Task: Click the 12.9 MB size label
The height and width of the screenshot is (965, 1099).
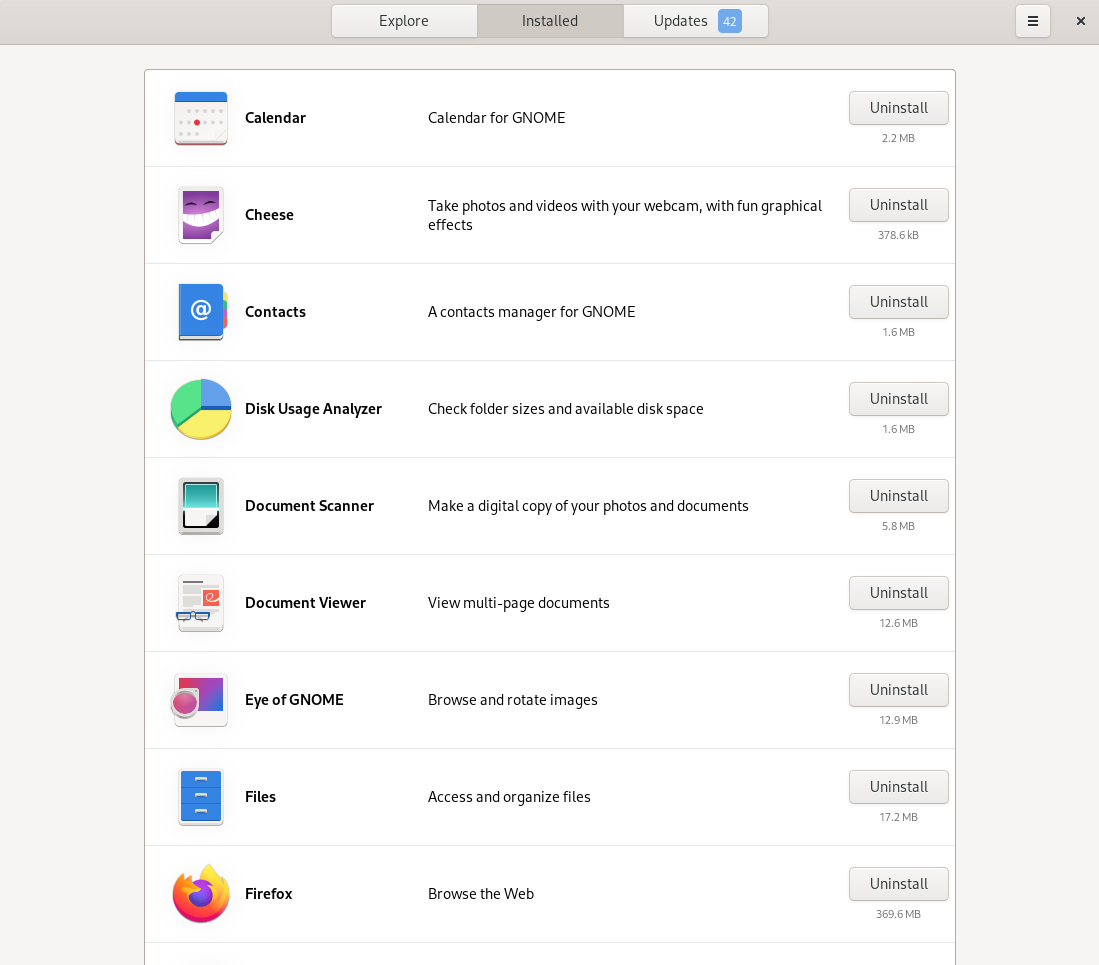Action: 898,720
